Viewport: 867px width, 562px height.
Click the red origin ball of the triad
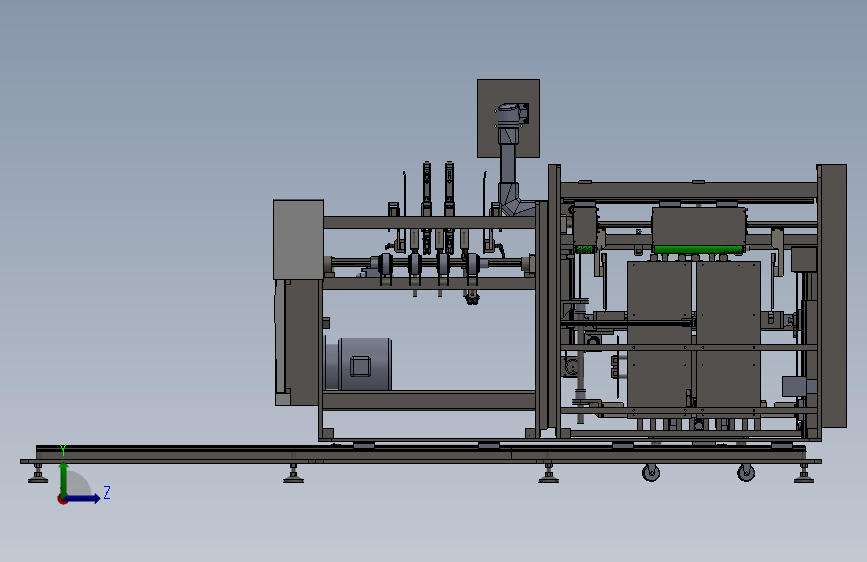tap(62, 499)
